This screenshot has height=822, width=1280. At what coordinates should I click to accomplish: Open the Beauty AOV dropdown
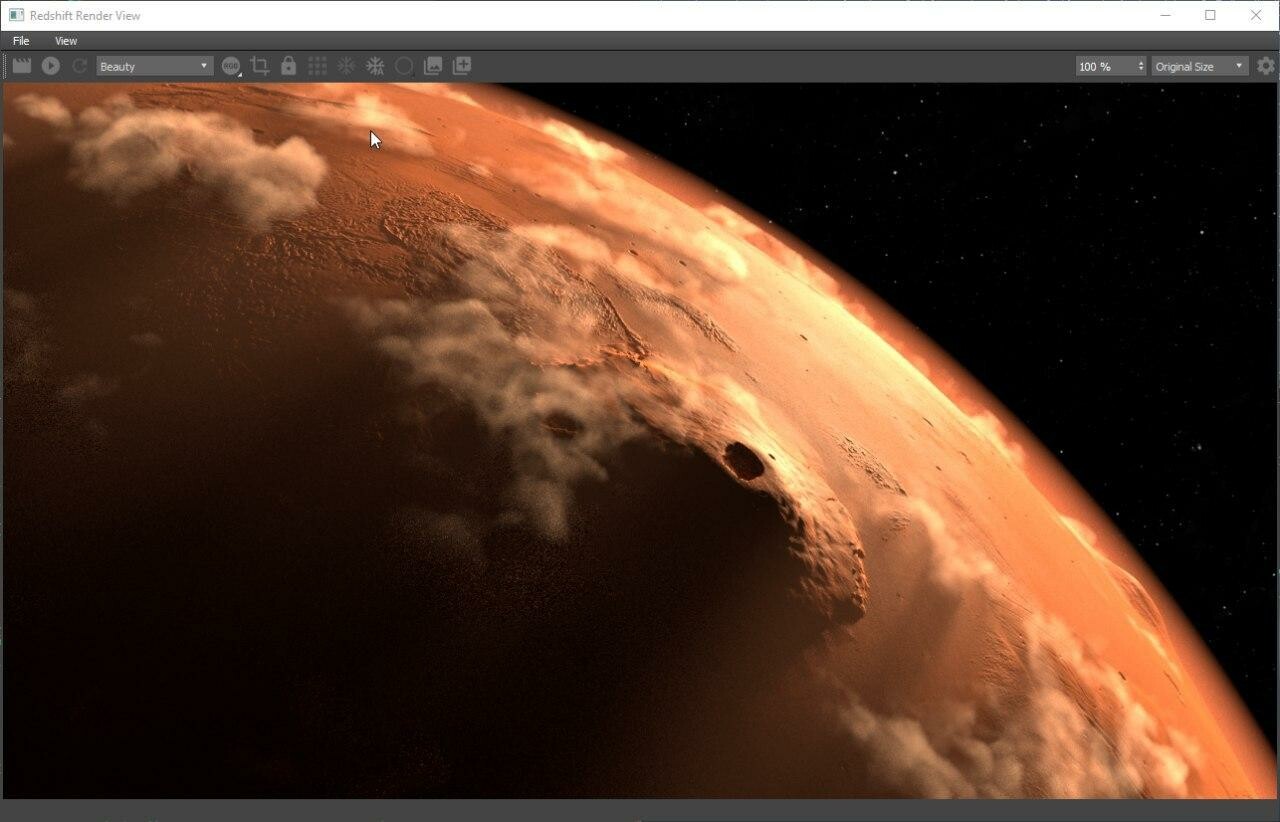(x=153, y=65)
